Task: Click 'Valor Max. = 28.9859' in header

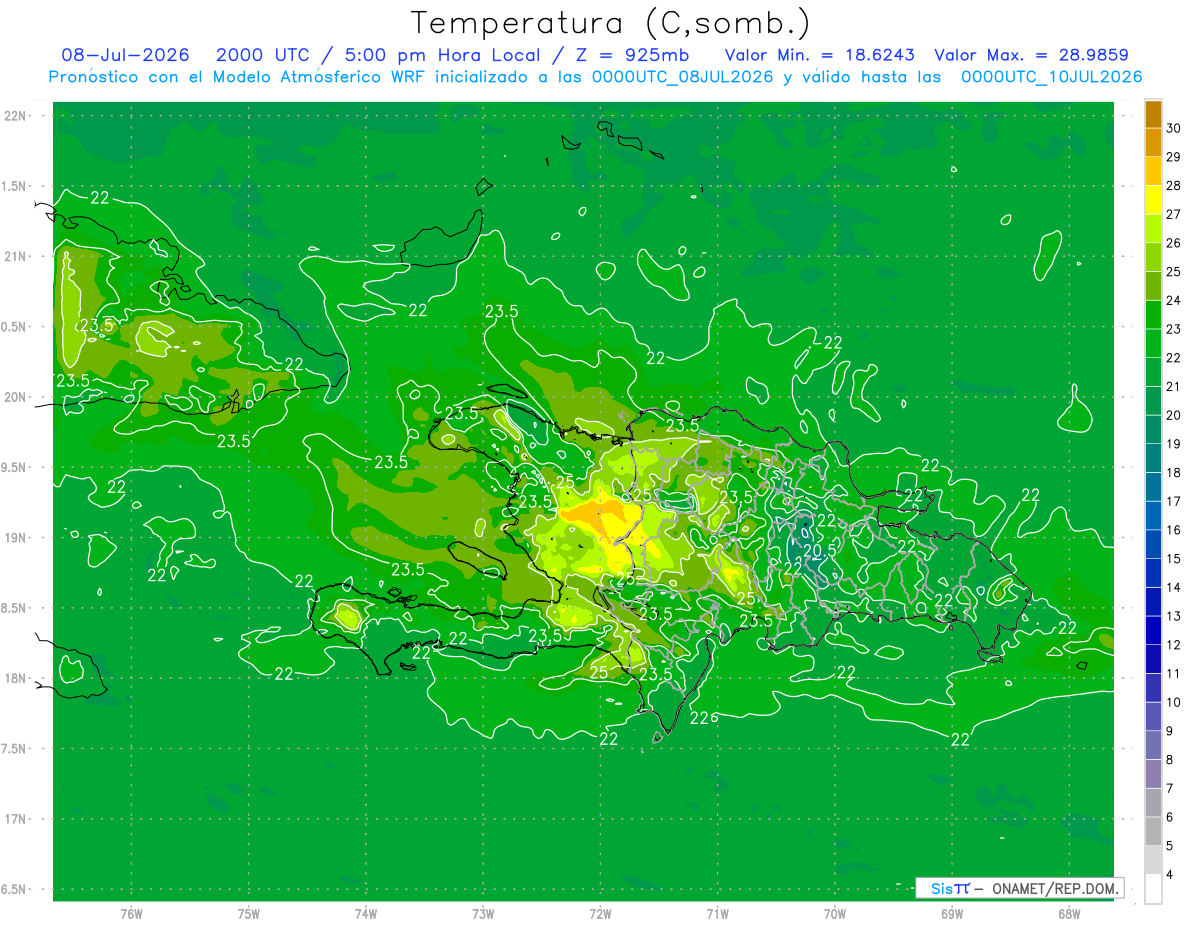Action: [x=1031, y=55]
